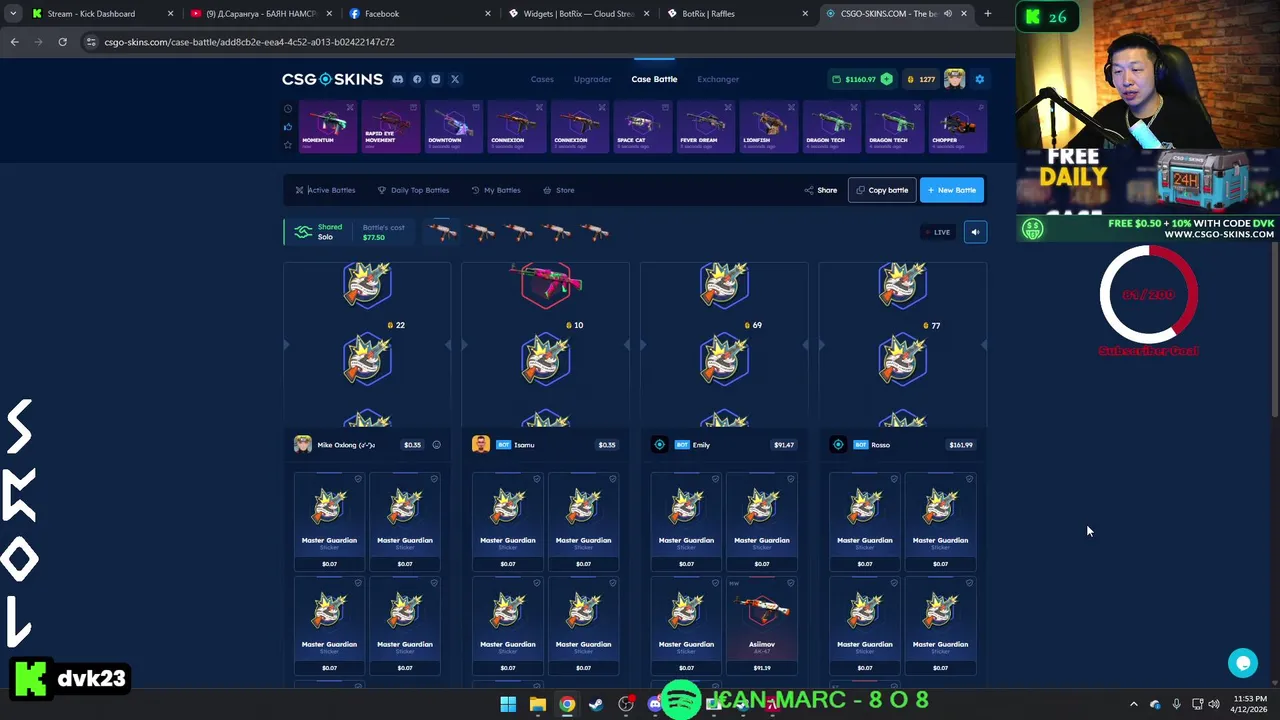Image resolution: width=1280 pixels, height=720 pixels.
Task: Click Rosso's $161.99 total
Action: (961, 445)
